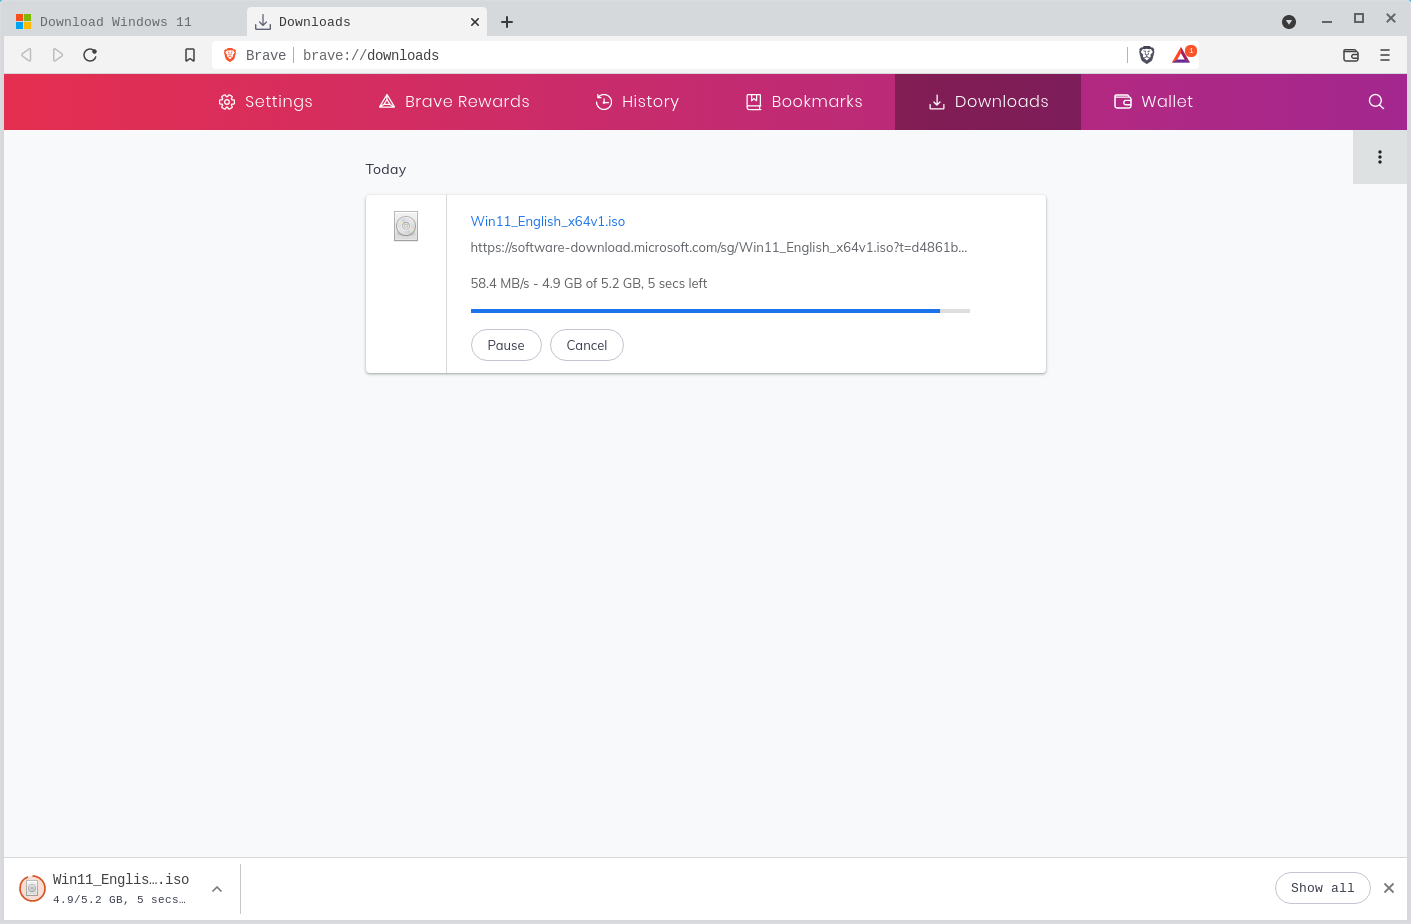Open the hamburger main menu
This screenshot has width=1411, height=924.
tap(1385, 55)
